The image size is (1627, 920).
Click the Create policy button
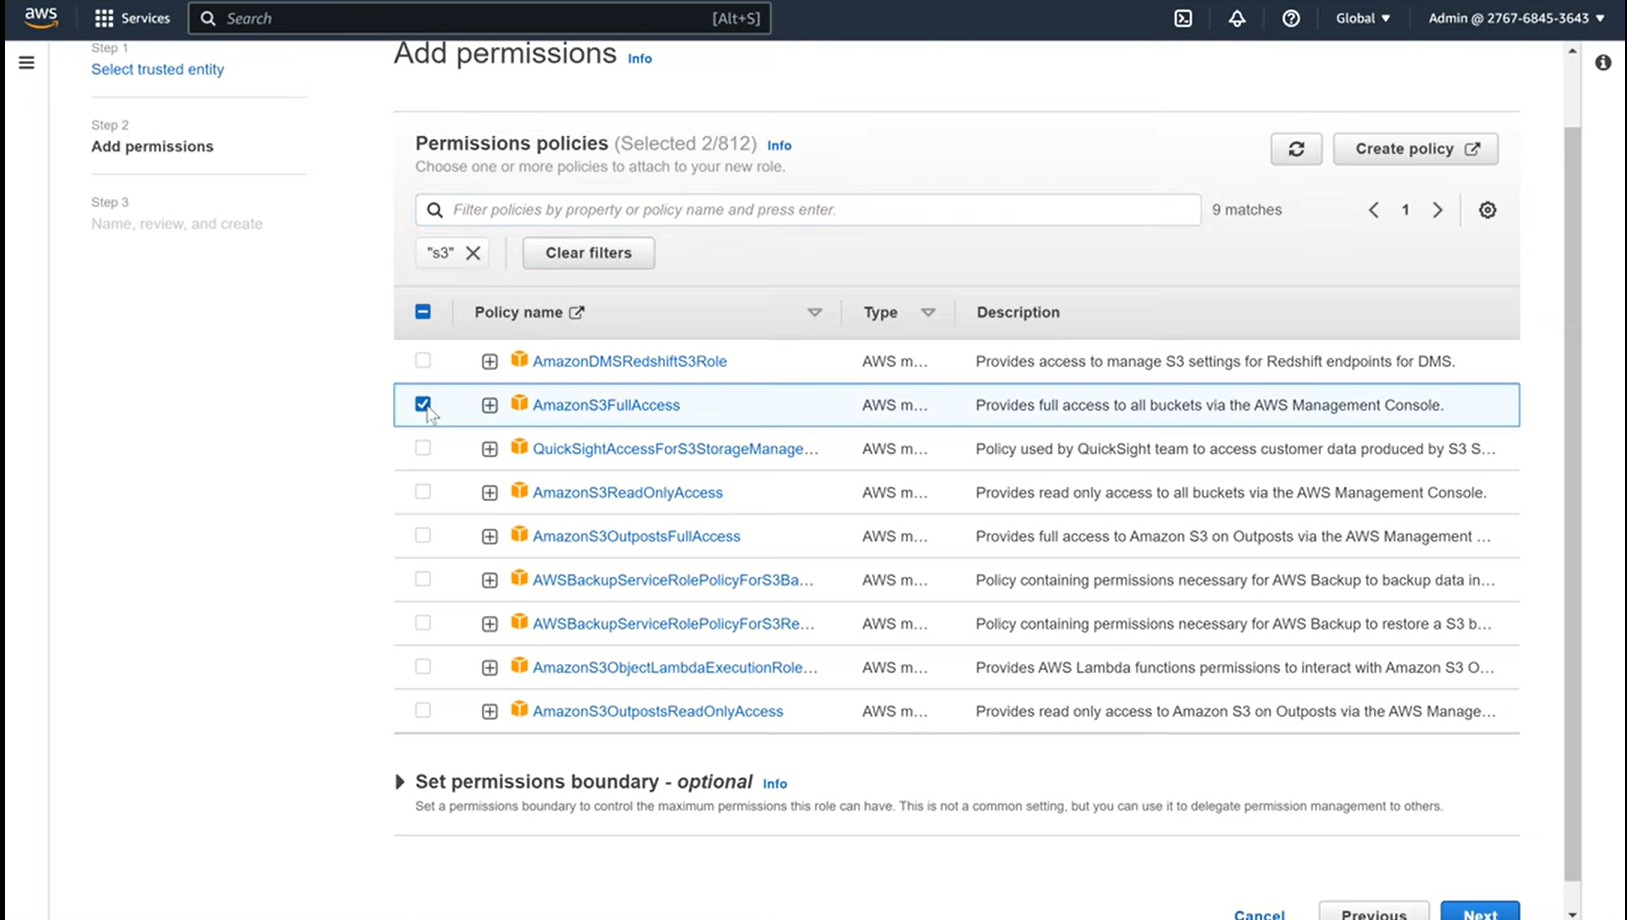click(x=1415, y=149)
